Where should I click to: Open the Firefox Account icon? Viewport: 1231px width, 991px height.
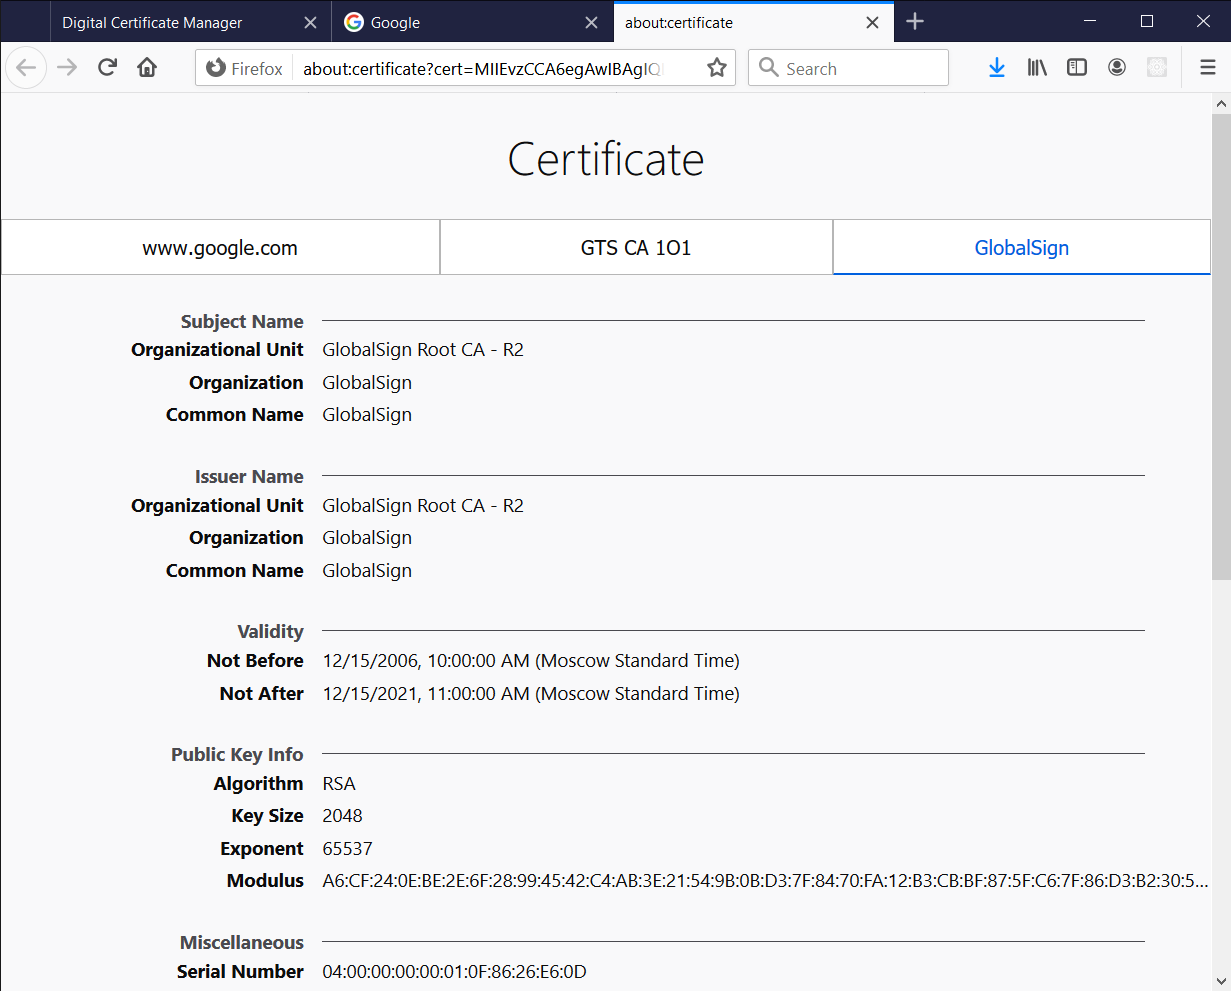1117,68
